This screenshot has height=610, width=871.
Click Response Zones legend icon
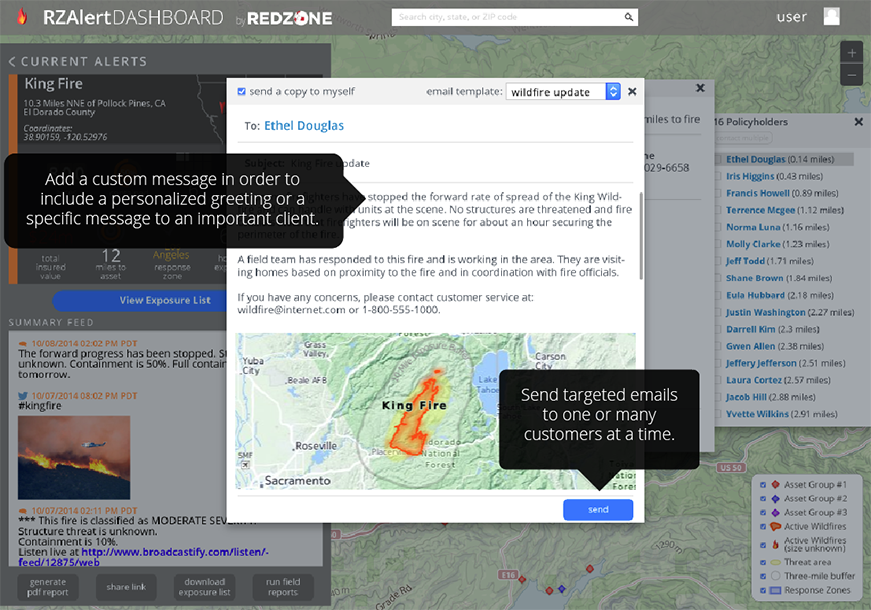point(775,590)
